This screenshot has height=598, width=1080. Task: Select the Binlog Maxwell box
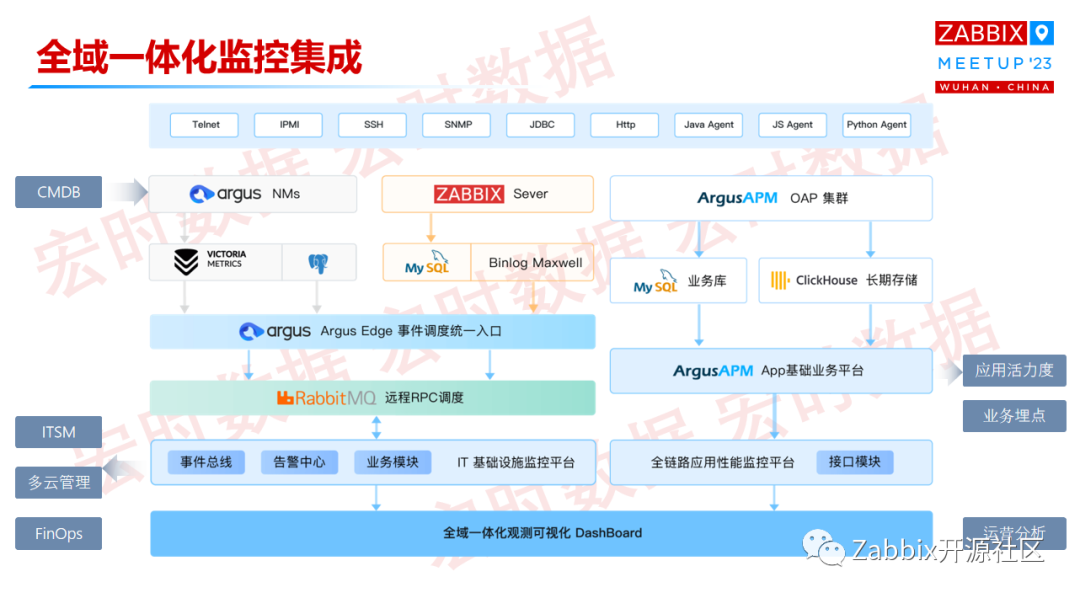pyautogui.click(x=534, y=262)
